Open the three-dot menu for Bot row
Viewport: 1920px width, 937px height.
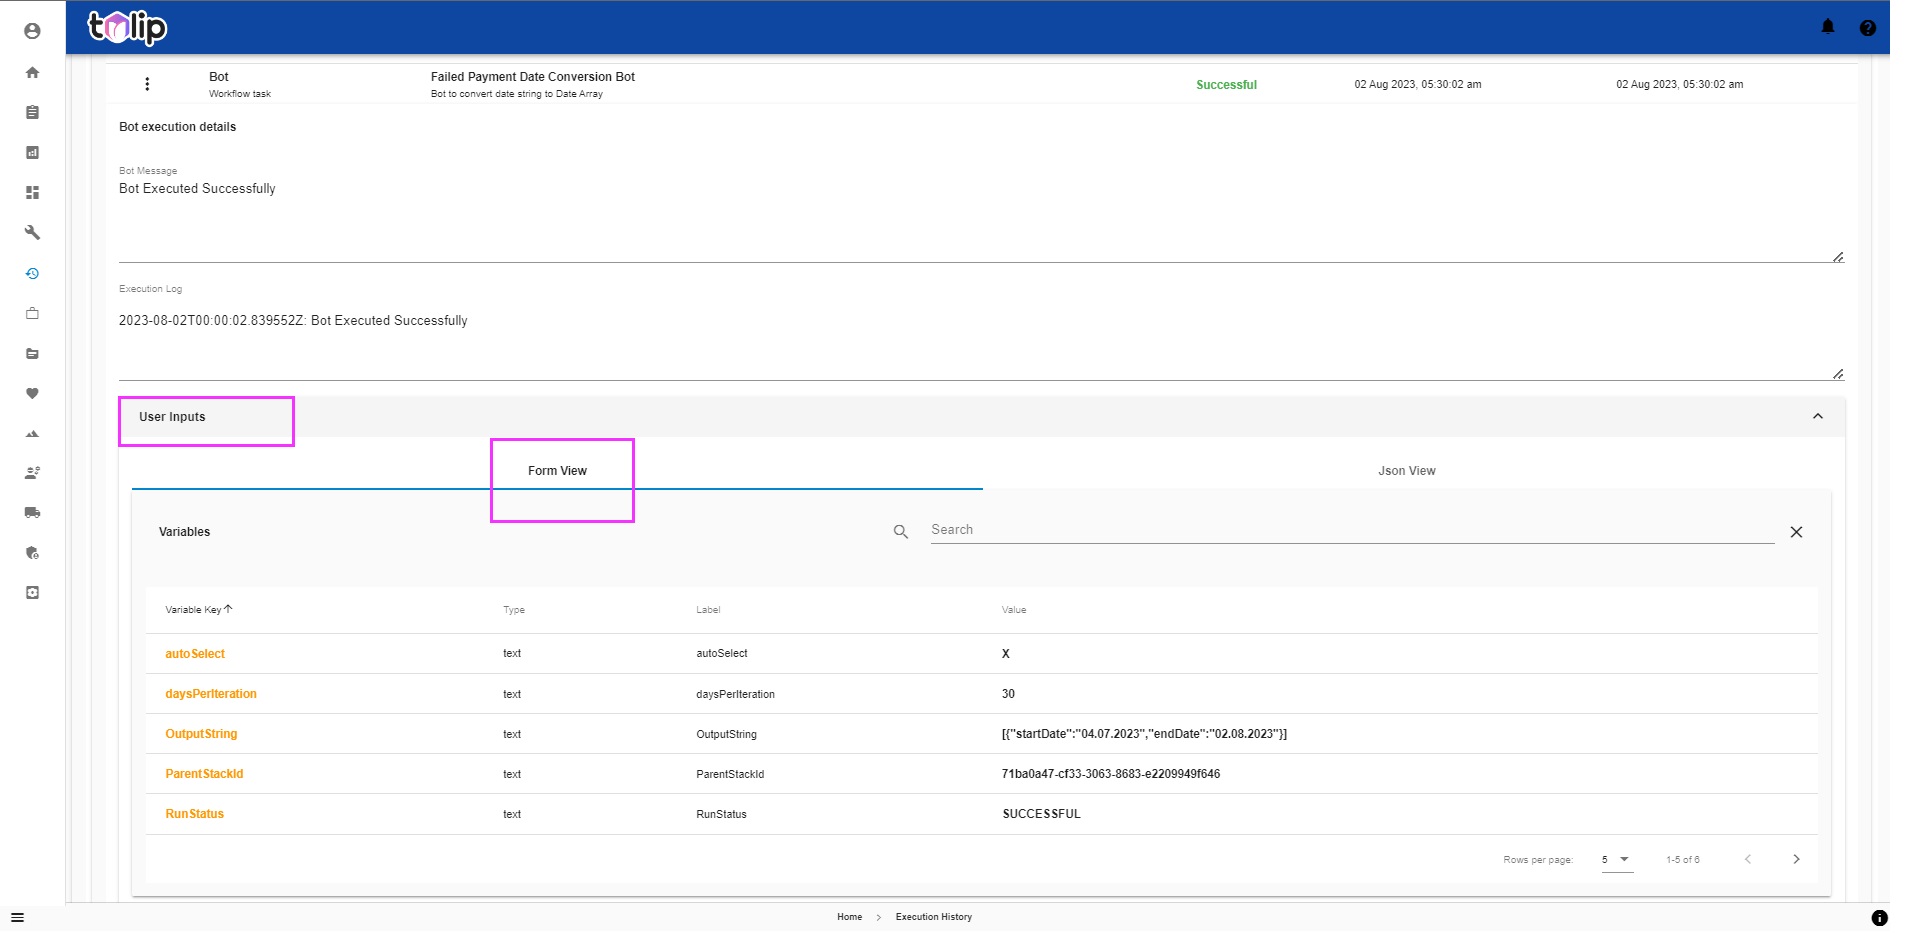point(147,84)
